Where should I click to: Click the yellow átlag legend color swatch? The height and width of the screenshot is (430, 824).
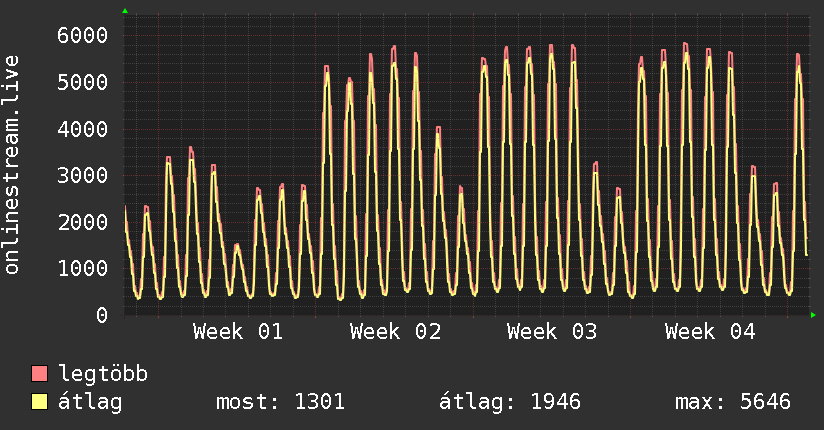tap(40, 403)
